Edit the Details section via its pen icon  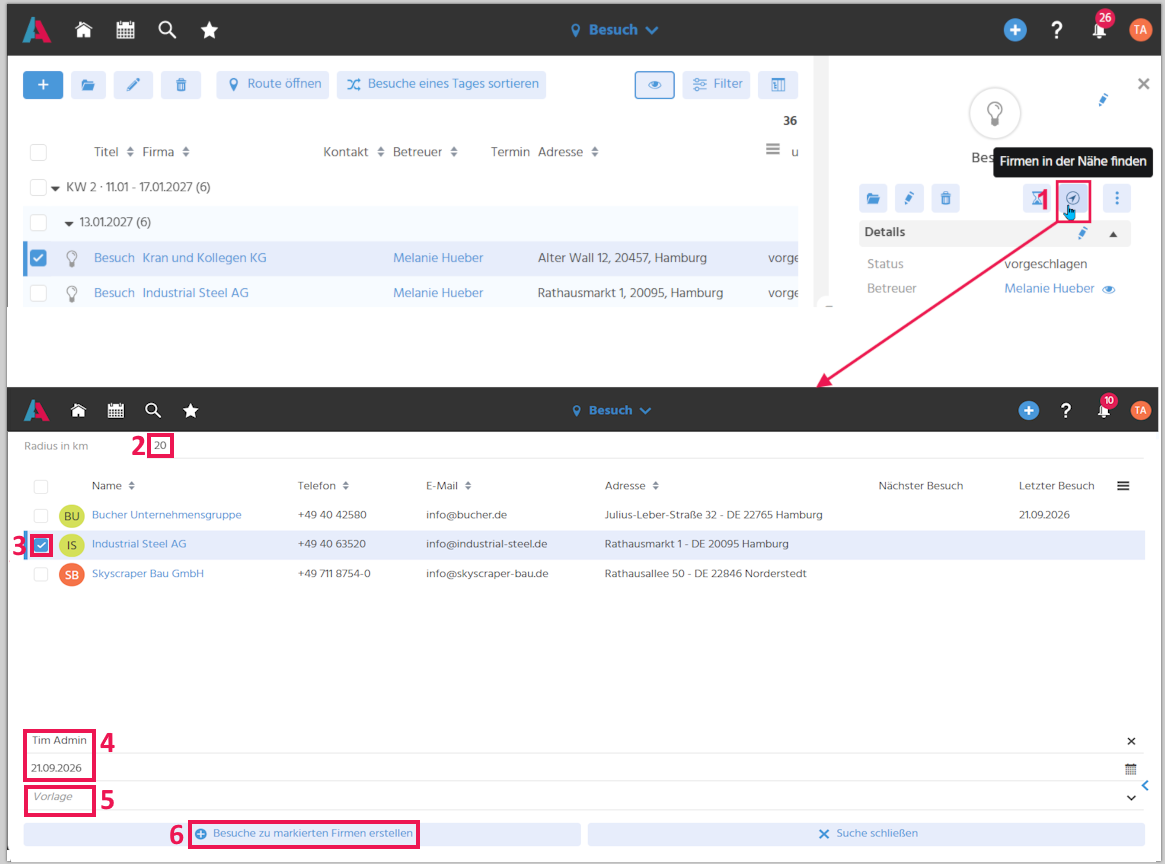coord(1083,233)
